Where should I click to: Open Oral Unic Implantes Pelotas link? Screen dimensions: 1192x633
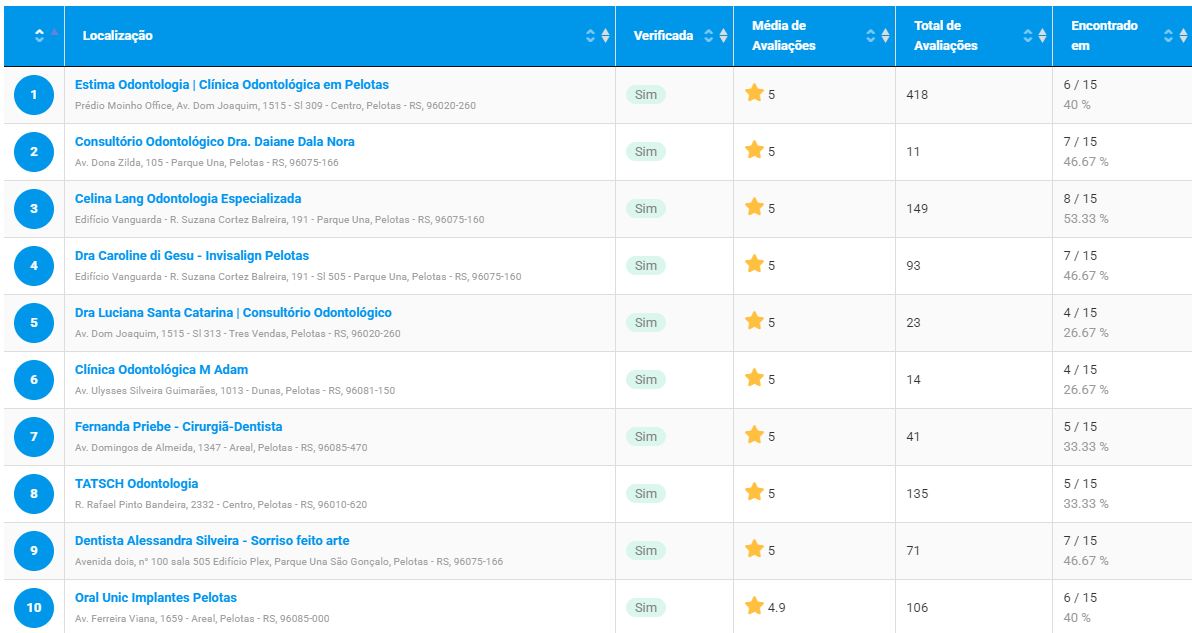pos(156,597)
